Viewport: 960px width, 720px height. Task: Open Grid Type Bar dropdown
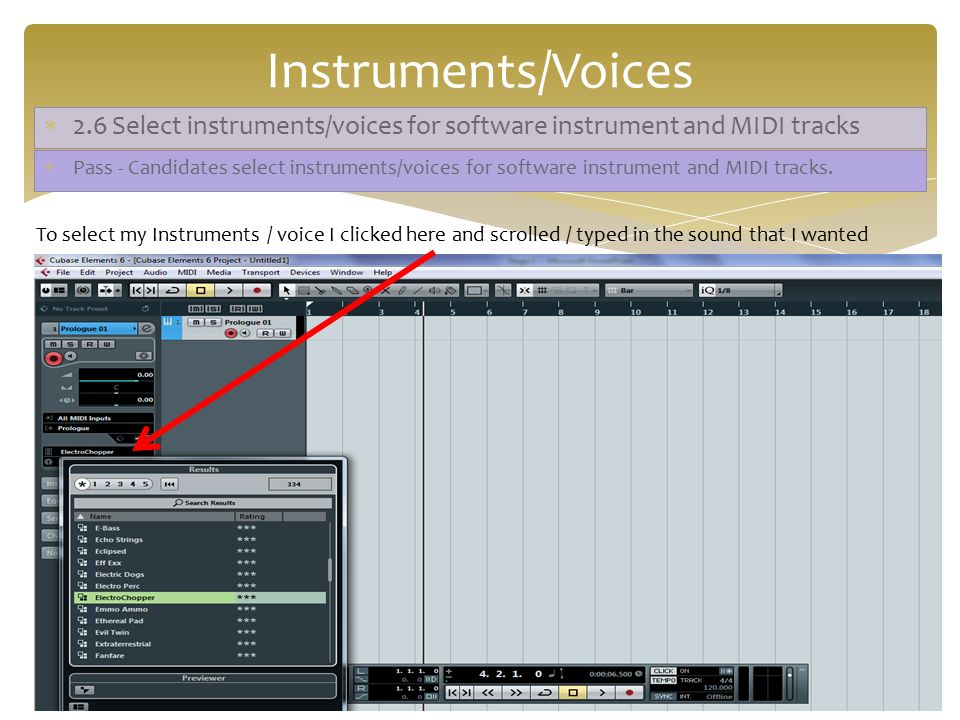[649, 290]
